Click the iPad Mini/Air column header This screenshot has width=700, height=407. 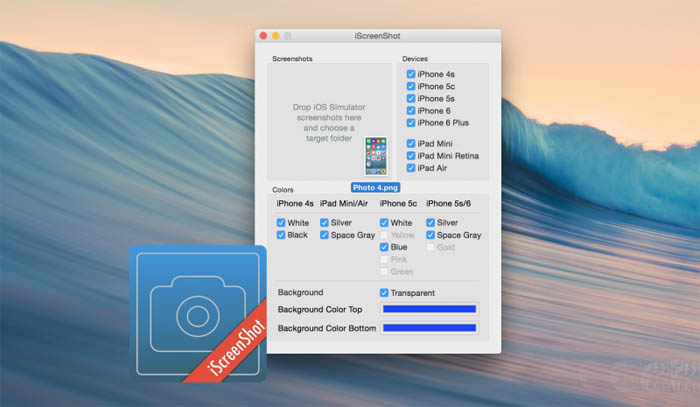(x=344, y=204)
